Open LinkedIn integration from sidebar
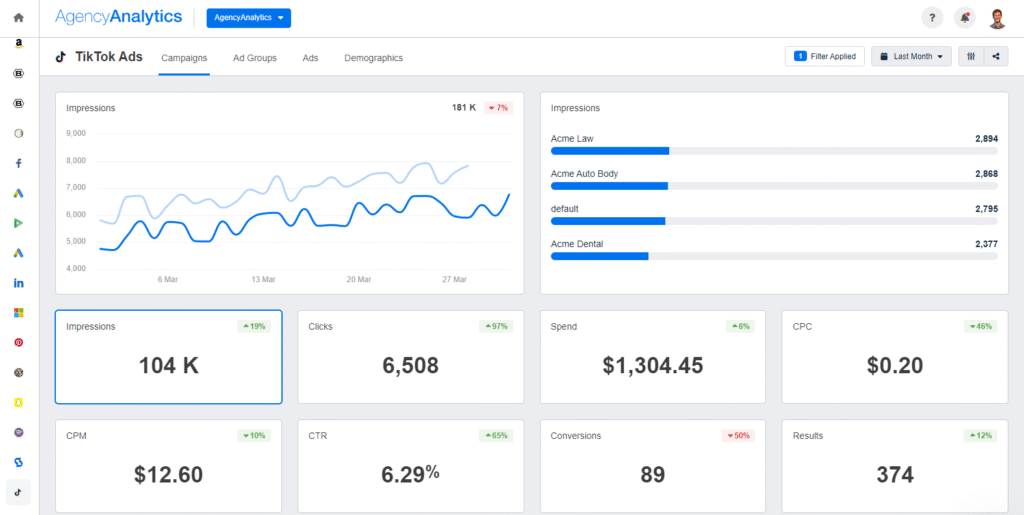The width and height of the screenshot is (1024, 515). [19, 283]
